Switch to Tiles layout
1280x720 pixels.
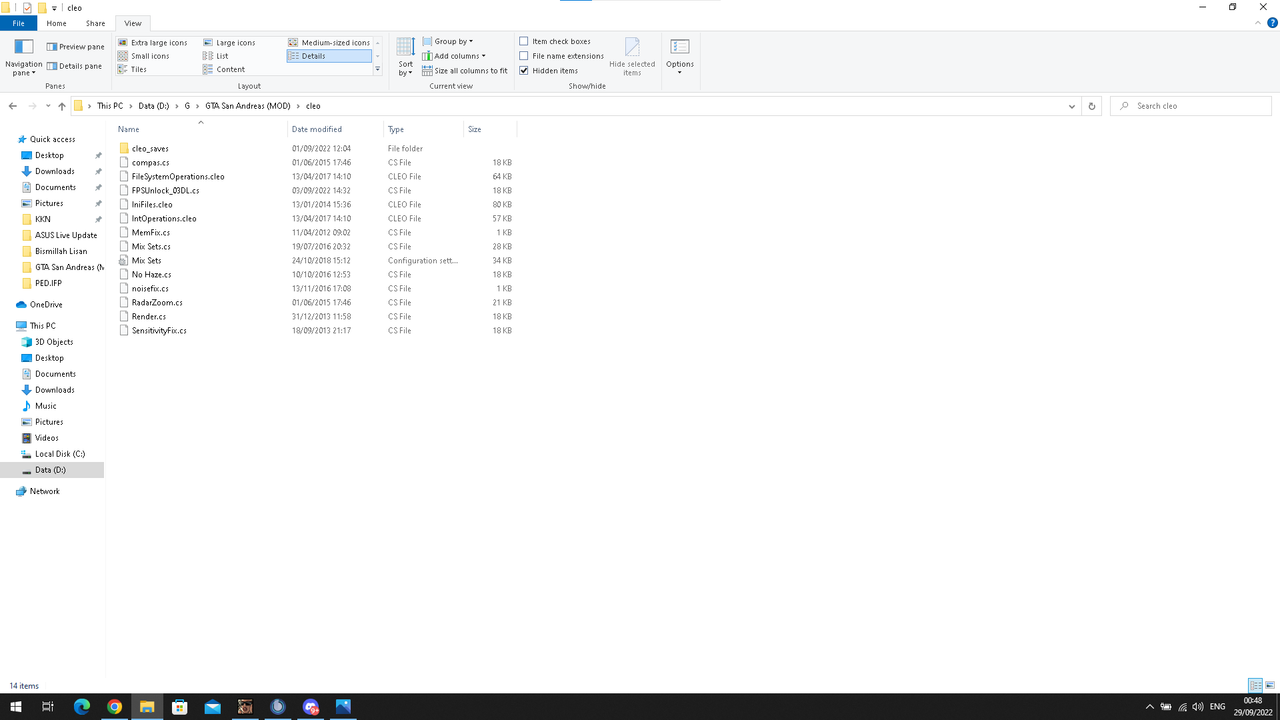(x=131, y=69)
